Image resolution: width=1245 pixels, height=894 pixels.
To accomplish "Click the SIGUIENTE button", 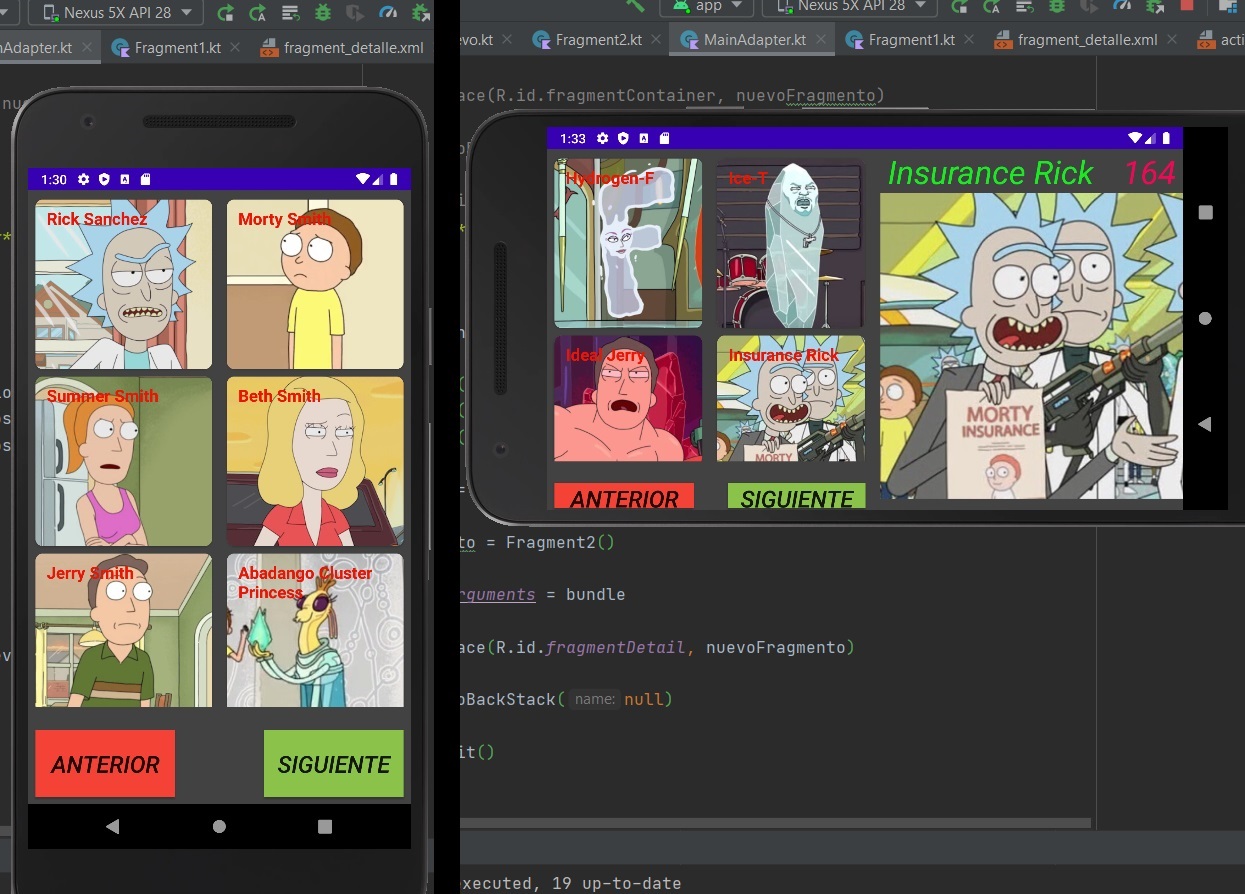I will [x=333, y=763].
